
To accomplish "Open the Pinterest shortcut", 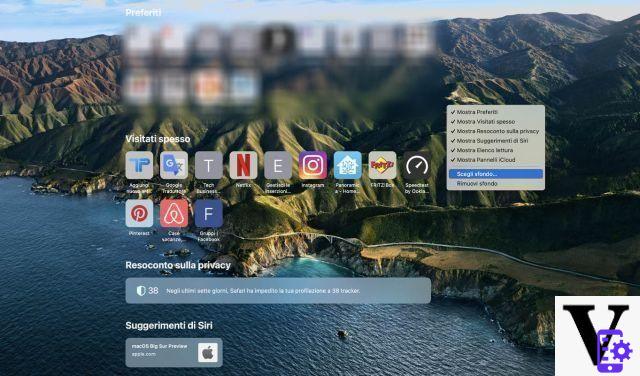I will tap(139, 213).
